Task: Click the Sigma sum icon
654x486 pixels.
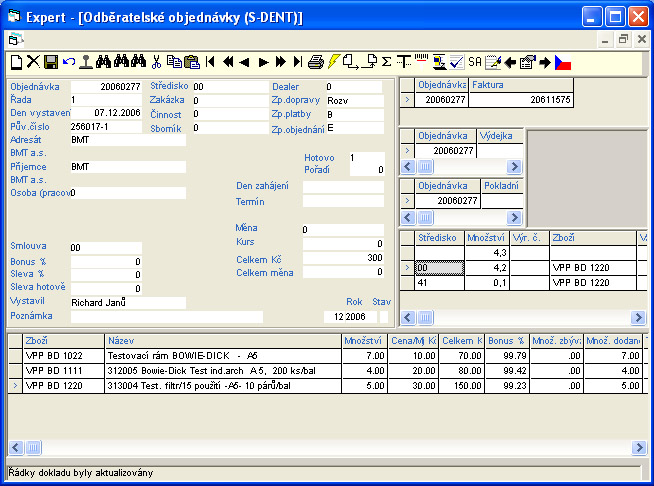Action: pyautogui.click(x=387, y=62)
